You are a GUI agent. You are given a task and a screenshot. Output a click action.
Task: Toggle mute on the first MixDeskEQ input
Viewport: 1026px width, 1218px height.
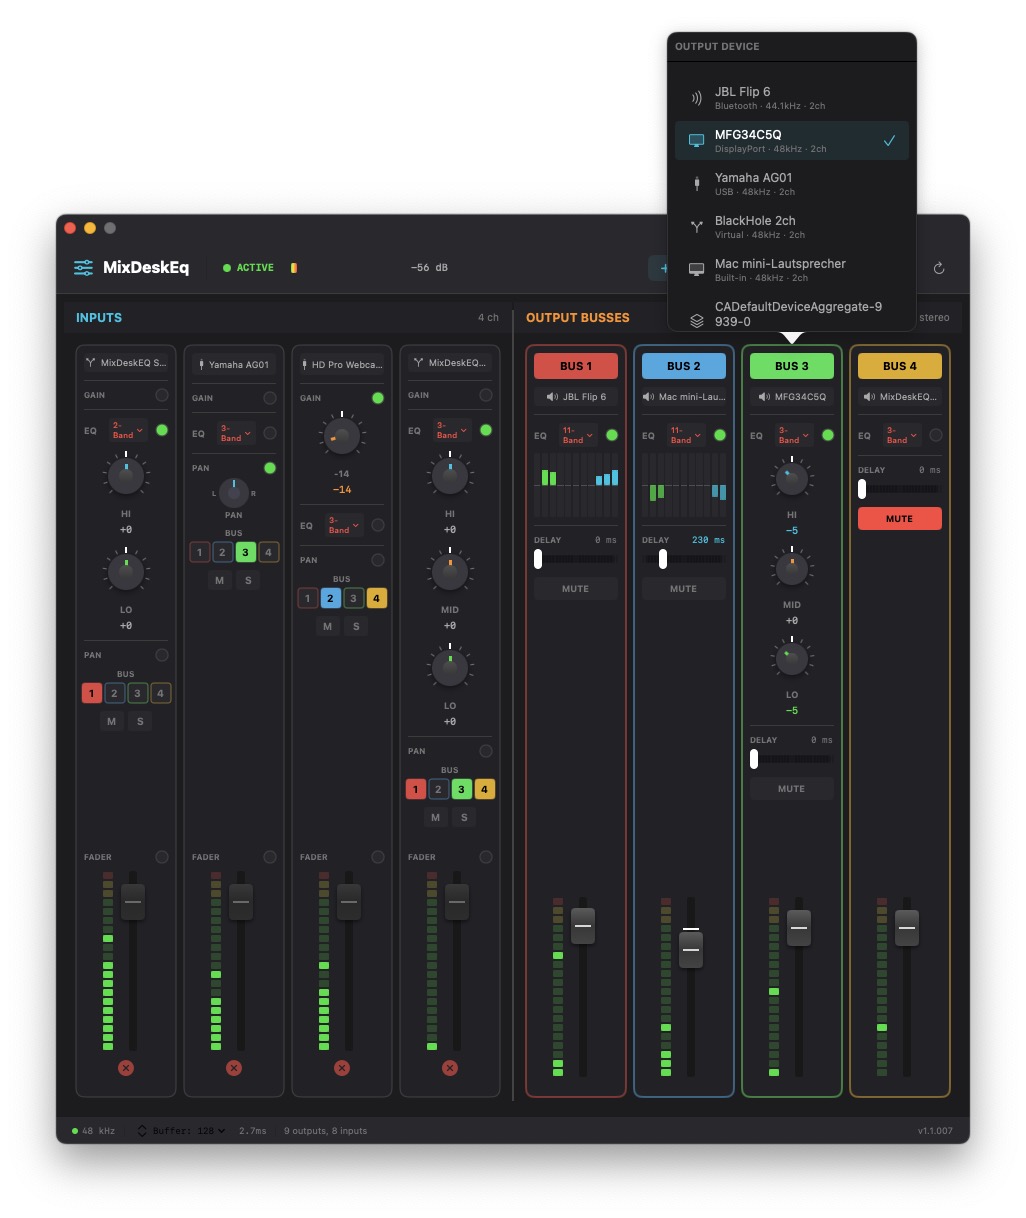pos(111,721)
